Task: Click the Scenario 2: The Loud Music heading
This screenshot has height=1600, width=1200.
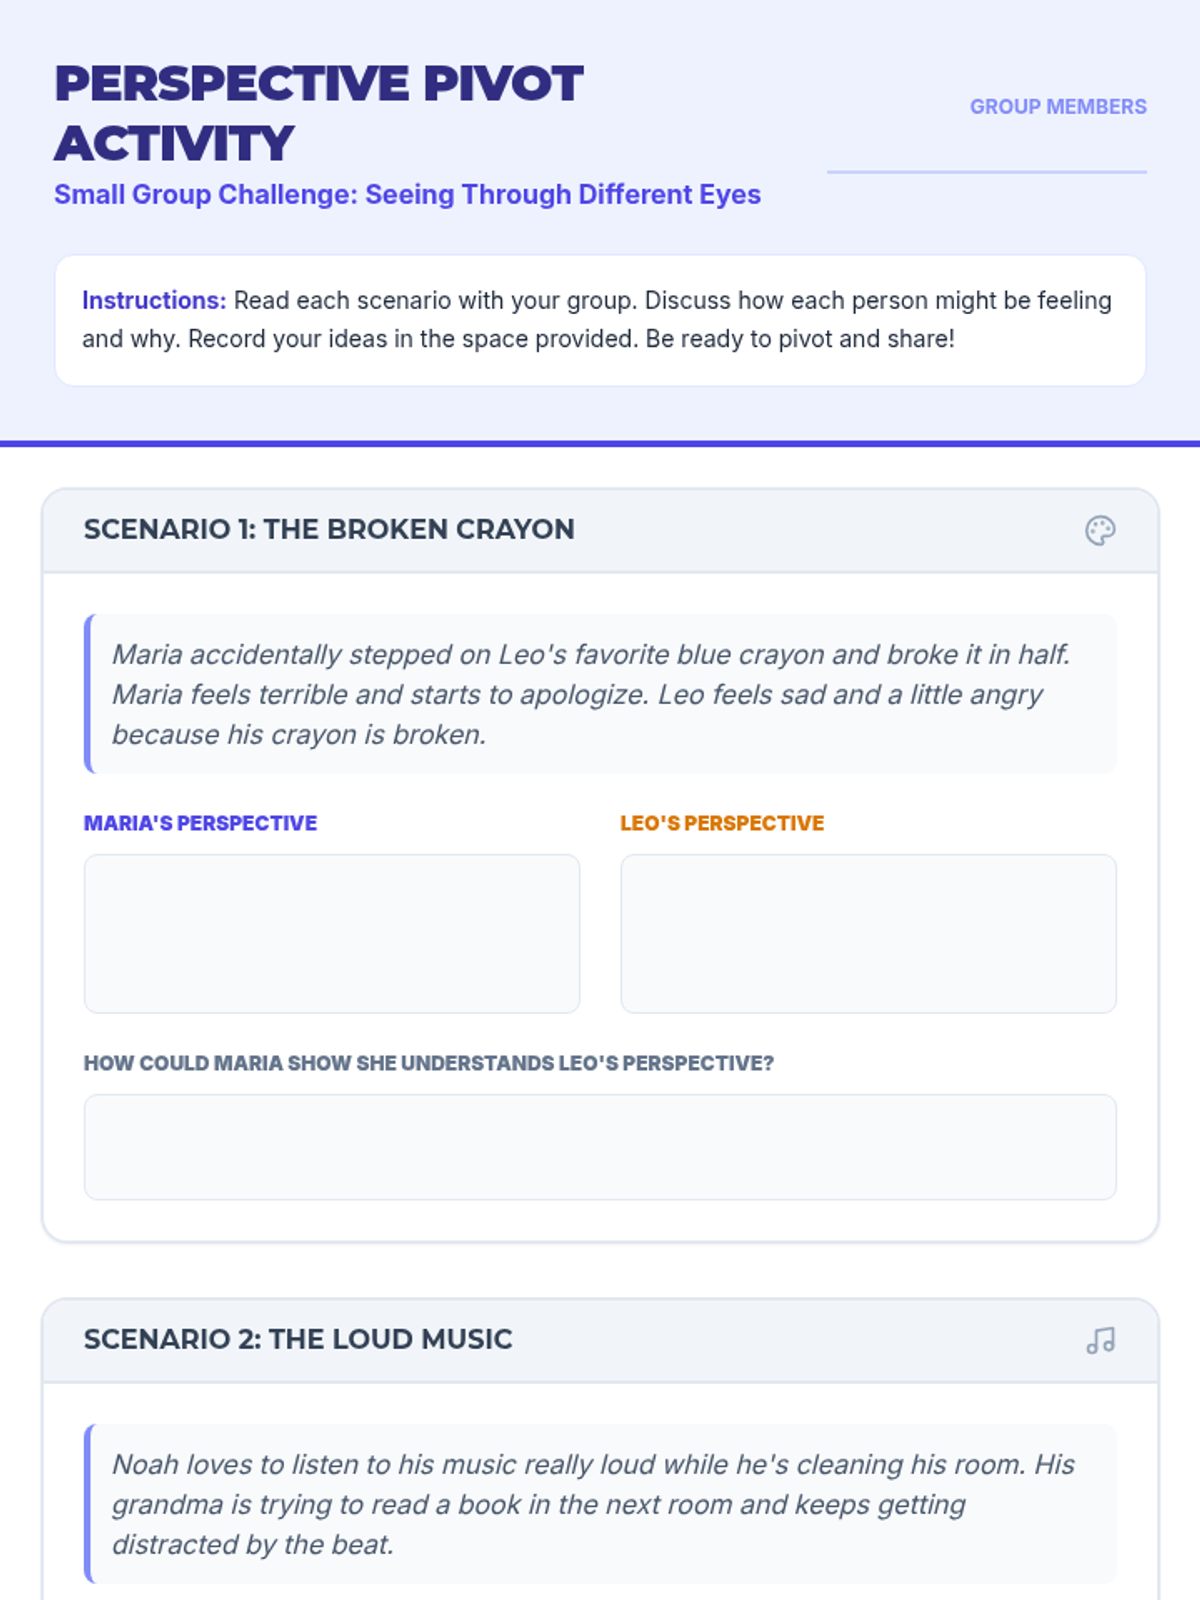Action: click(x=298, y=1339)
